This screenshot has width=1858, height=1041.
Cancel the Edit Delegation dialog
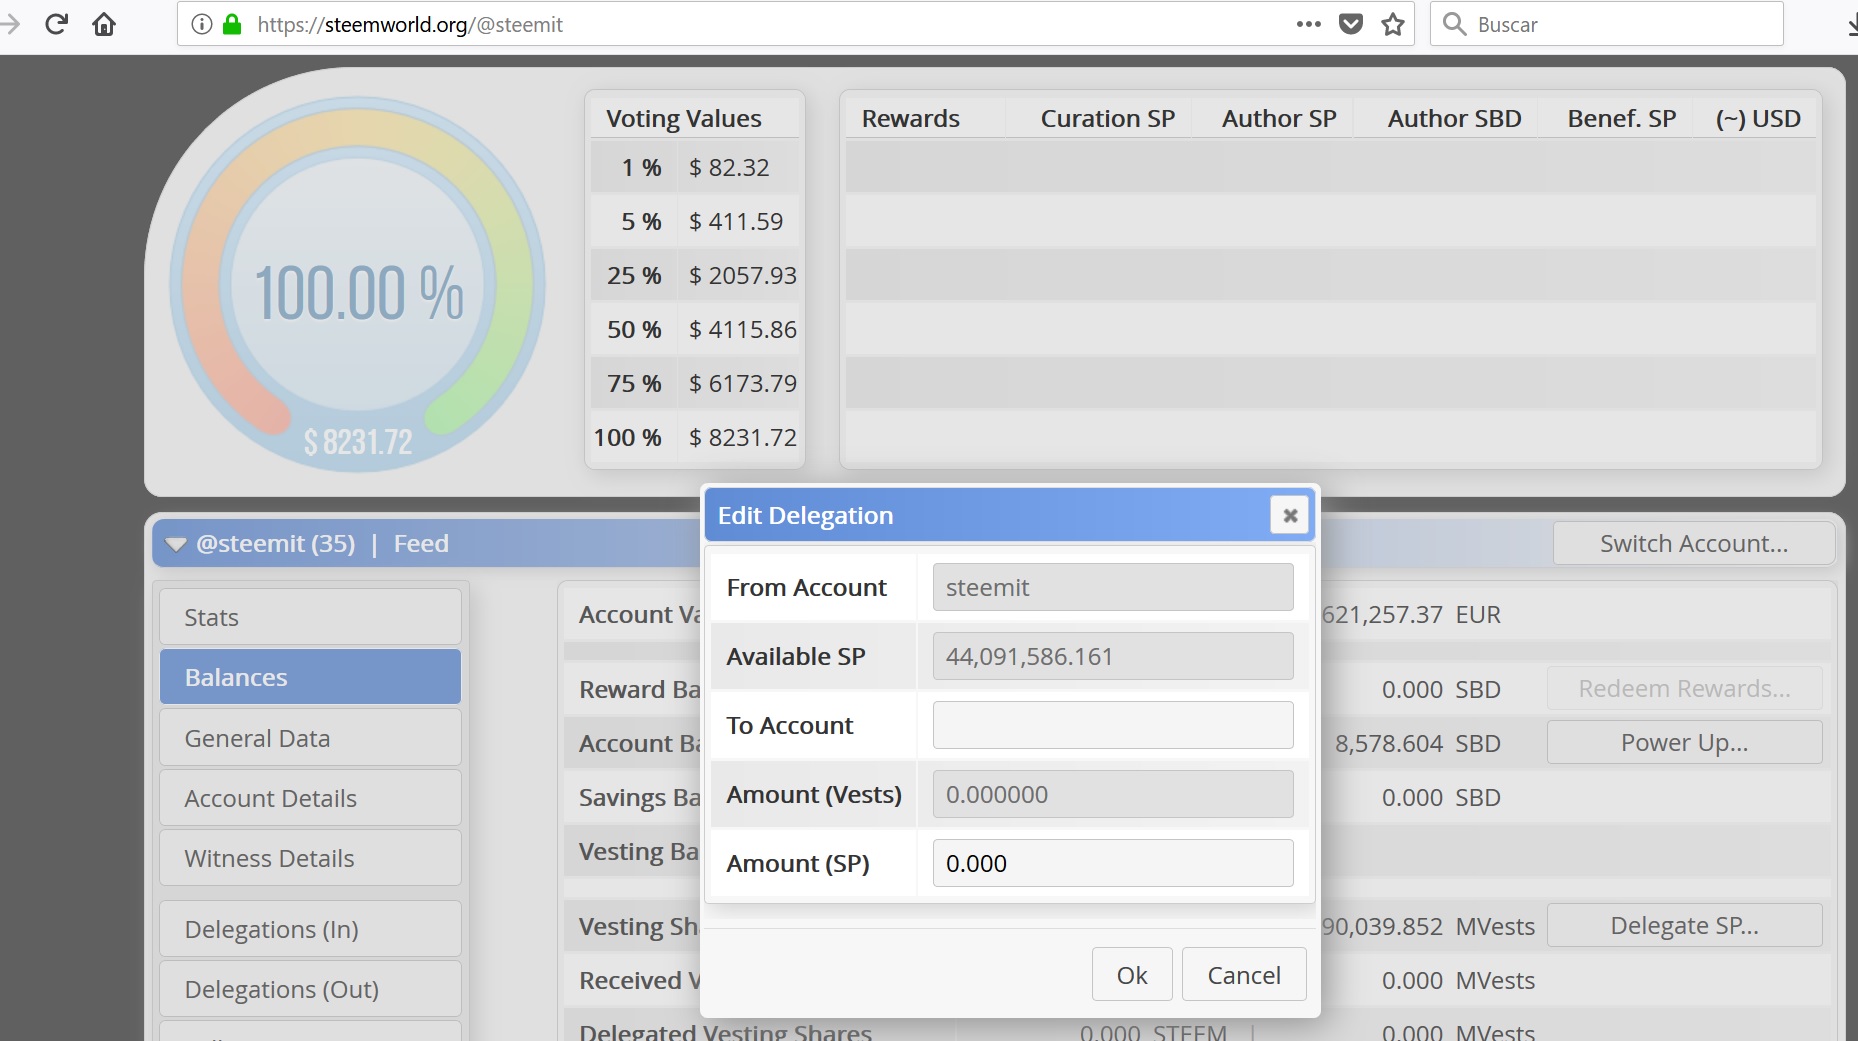1244,975
